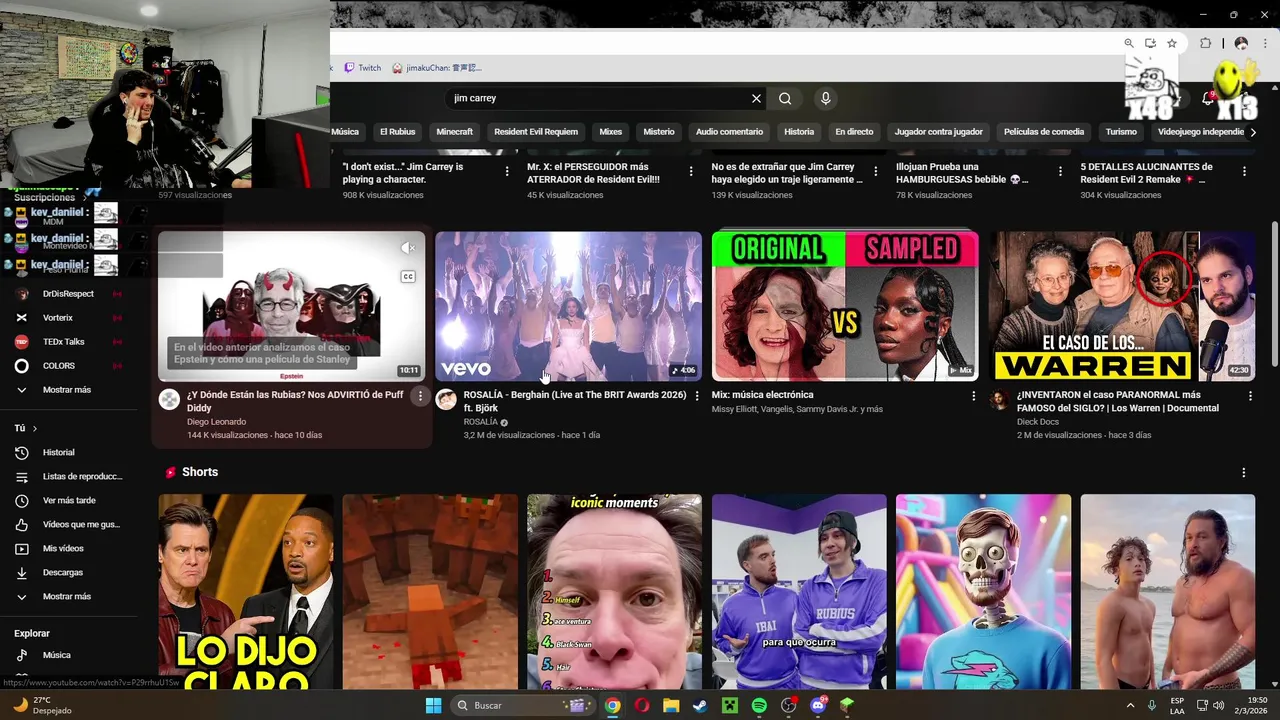Image resolution: width=1280 pixels, height=720 pixels.
Task: Open the Puff Diddy video title
Action: coord(295,401)
